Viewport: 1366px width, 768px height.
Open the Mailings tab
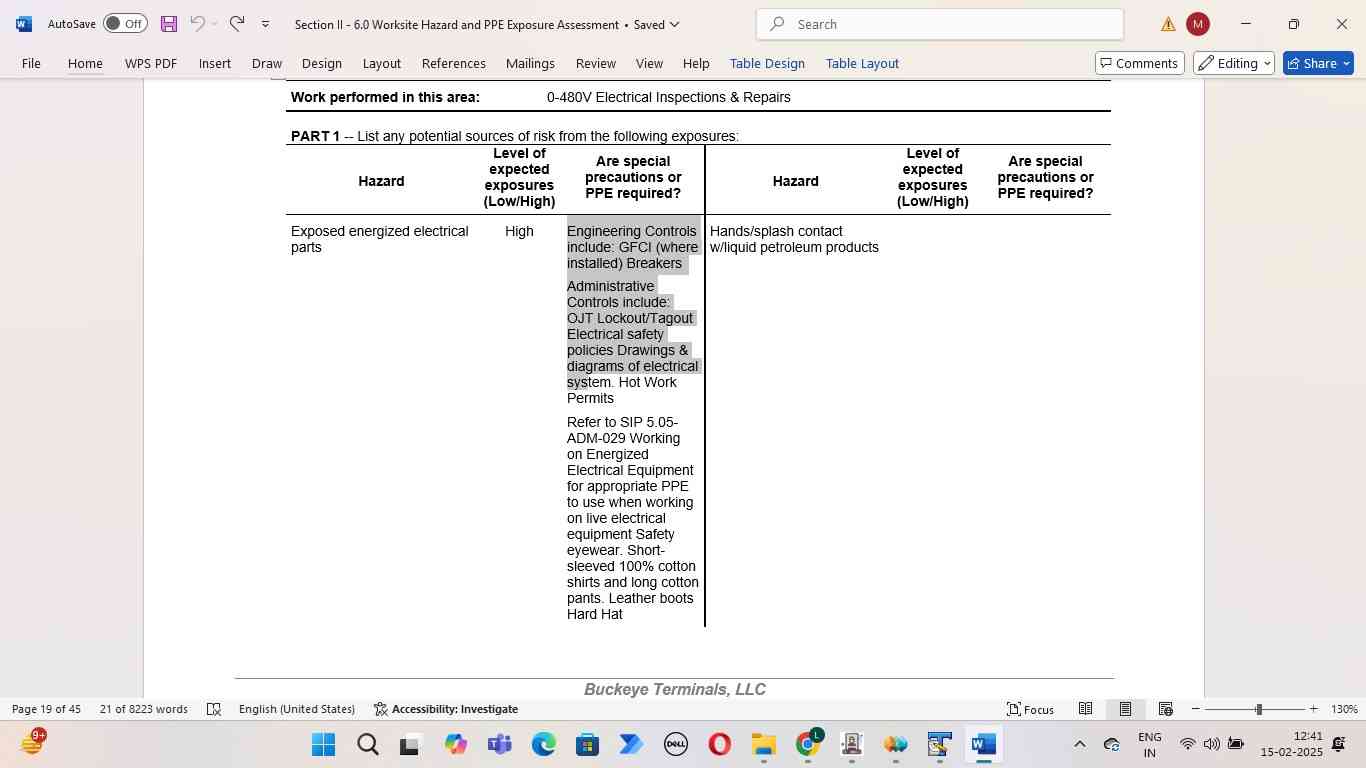coord(530,63)
